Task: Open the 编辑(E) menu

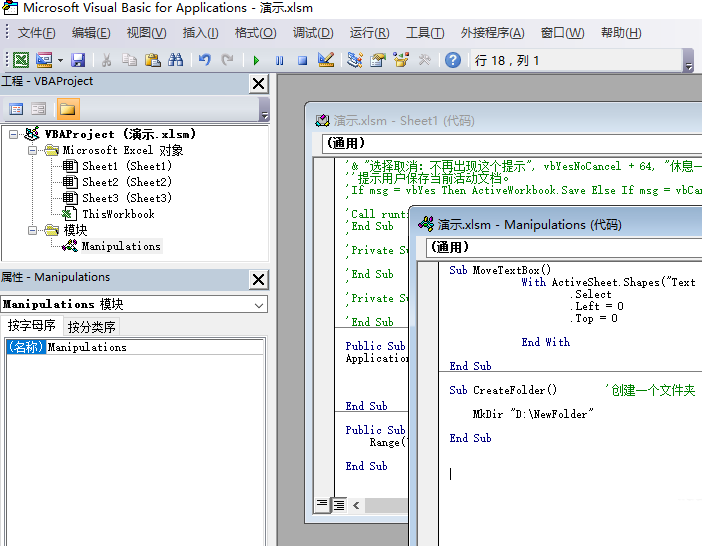Action: point(91,33)
